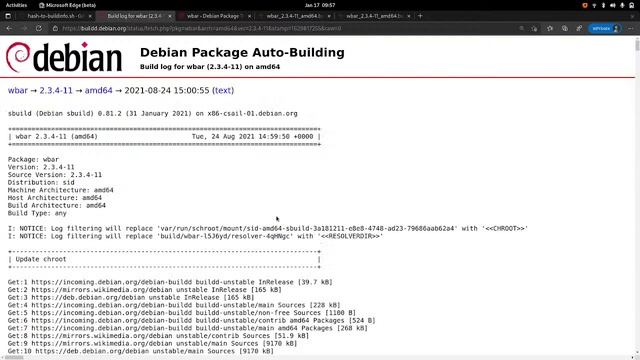Click the 'Build Type: any' line
This screenshot has width=640, height=360.
(37, 213)
